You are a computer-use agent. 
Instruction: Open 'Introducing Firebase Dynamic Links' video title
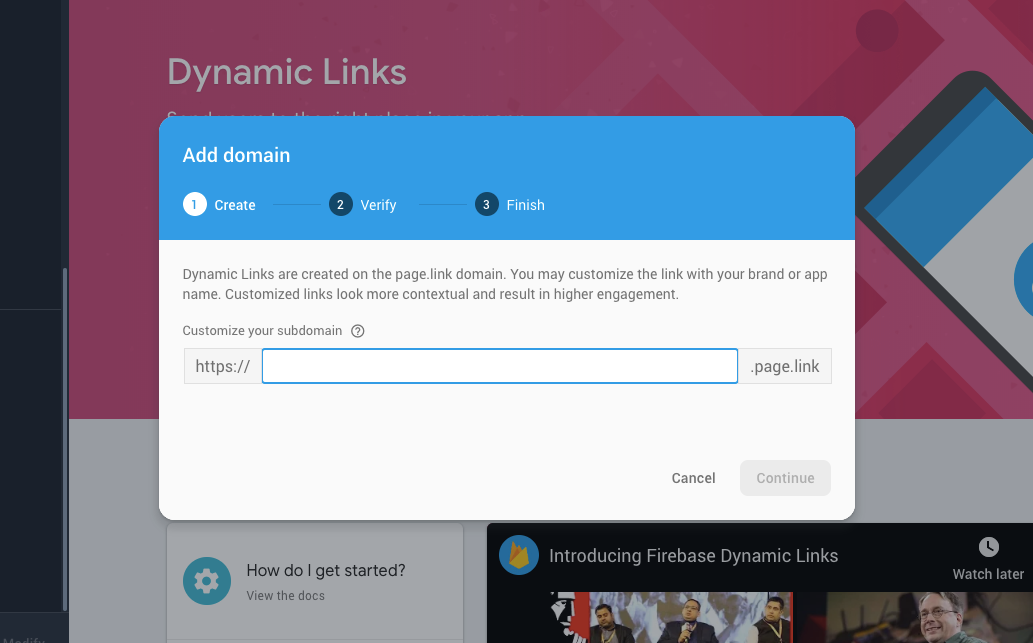[x=693, y=556]
